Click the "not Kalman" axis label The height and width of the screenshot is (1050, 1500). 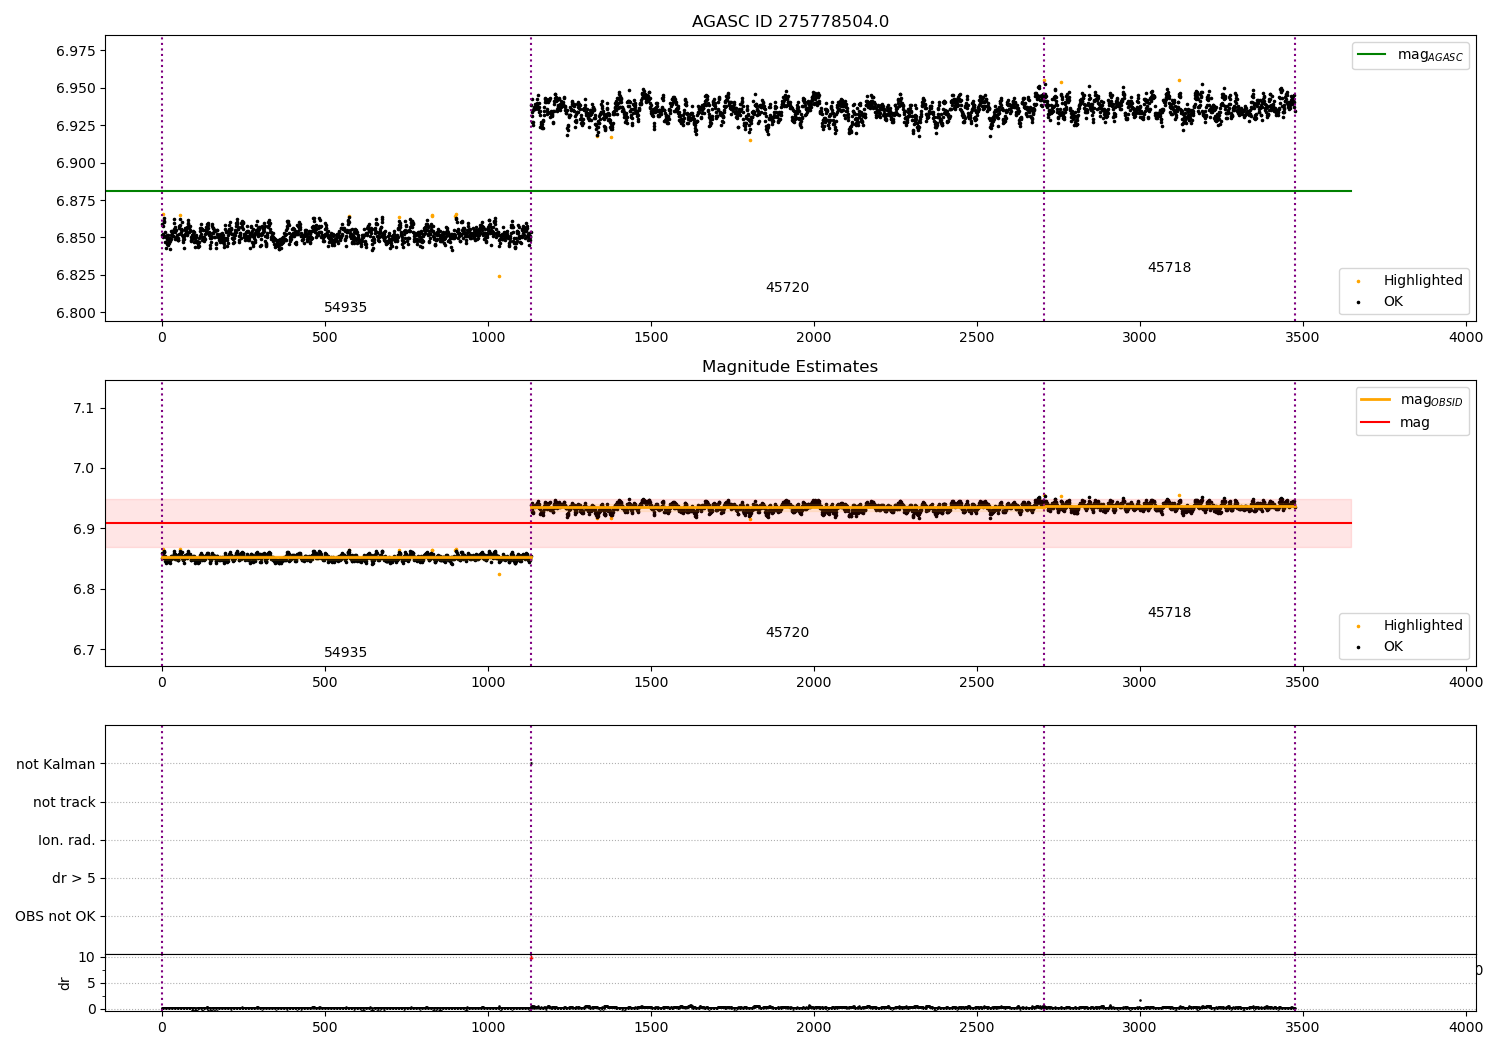click(56, 765)
